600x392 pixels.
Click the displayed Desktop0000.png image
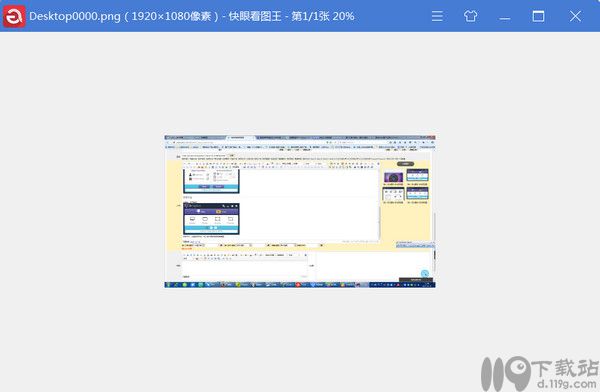pos(300,211)
